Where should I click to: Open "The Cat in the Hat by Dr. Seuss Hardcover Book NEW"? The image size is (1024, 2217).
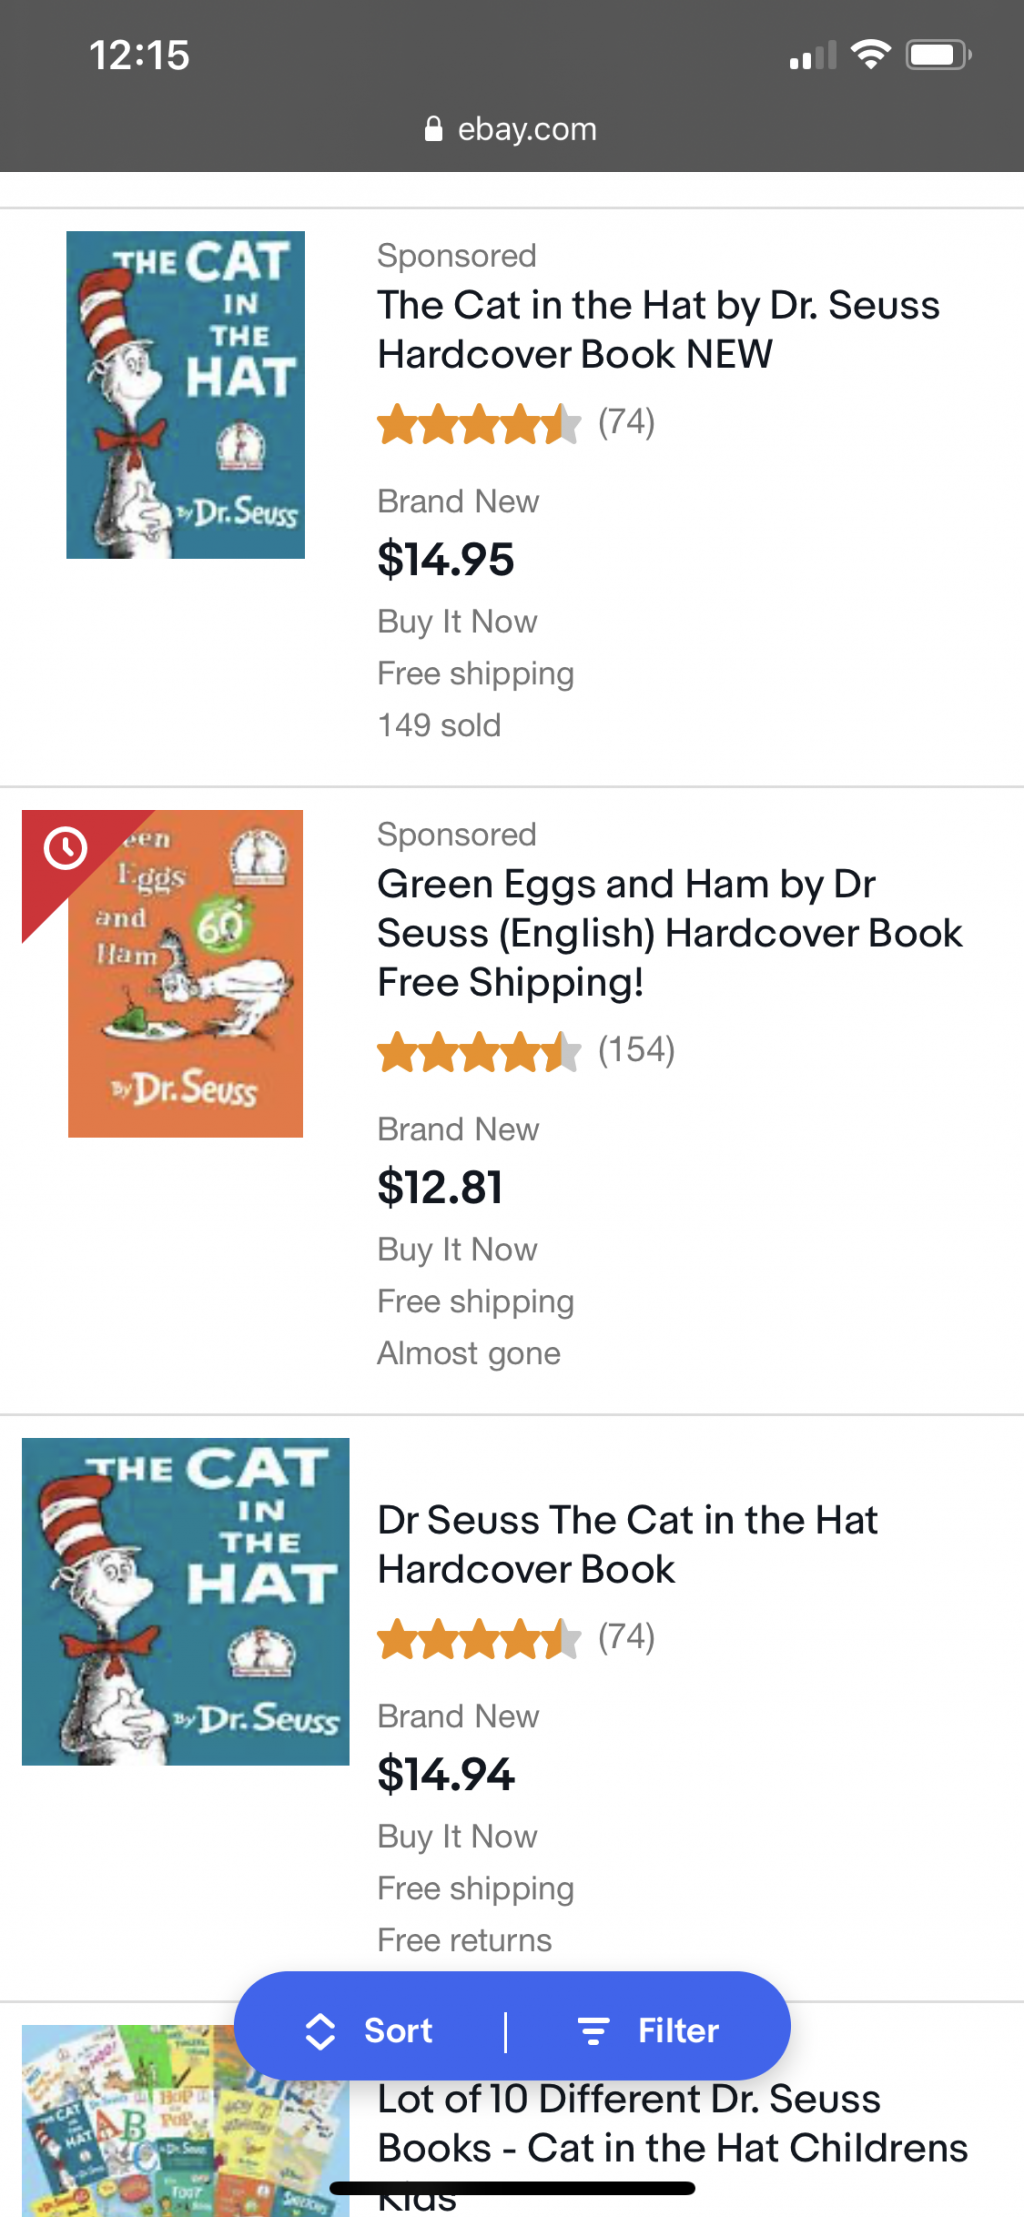(658, 329)
